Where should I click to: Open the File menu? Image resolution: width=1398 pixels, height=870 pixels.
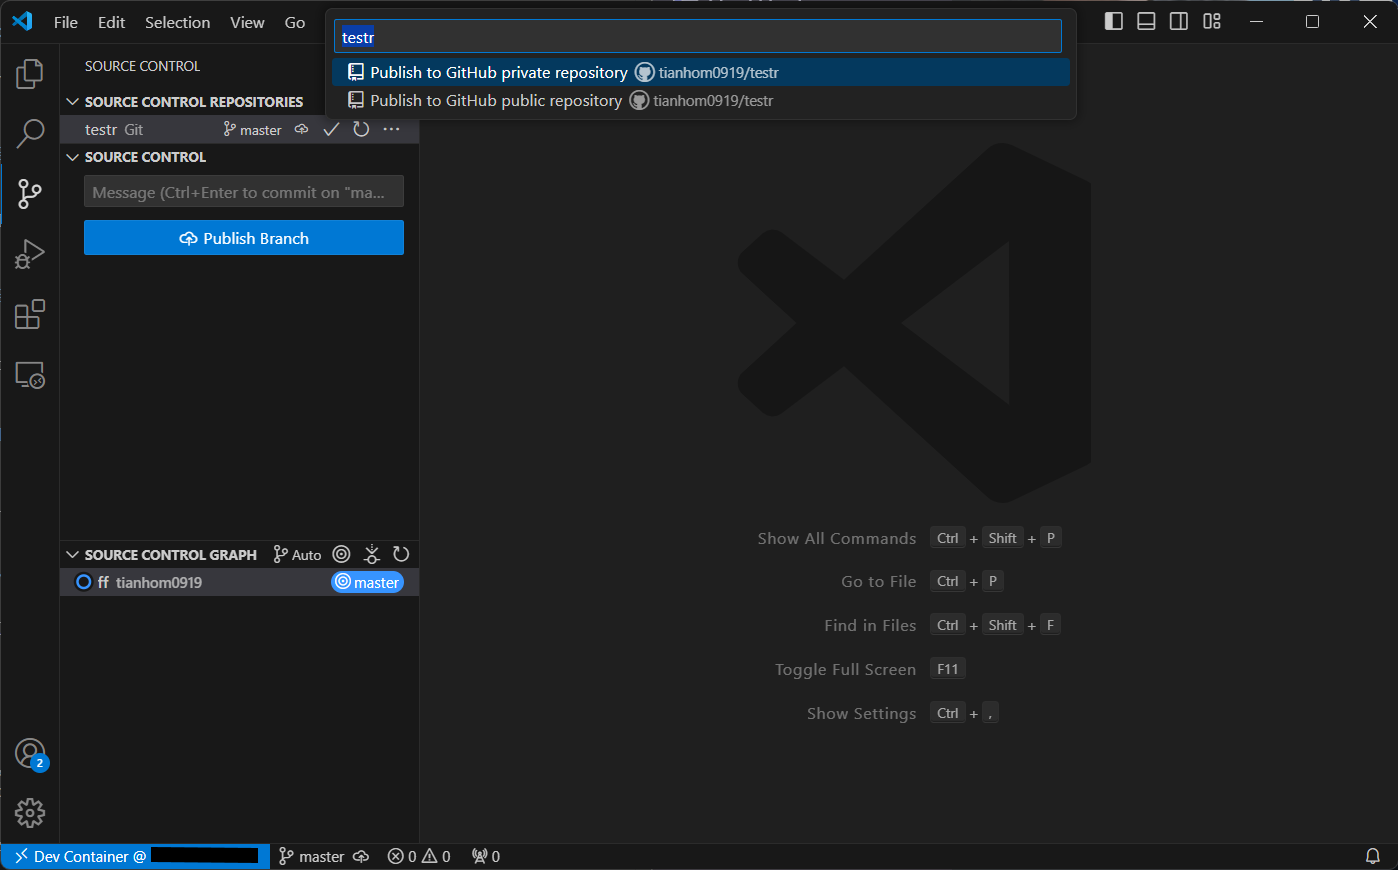(x=66, y=22)
